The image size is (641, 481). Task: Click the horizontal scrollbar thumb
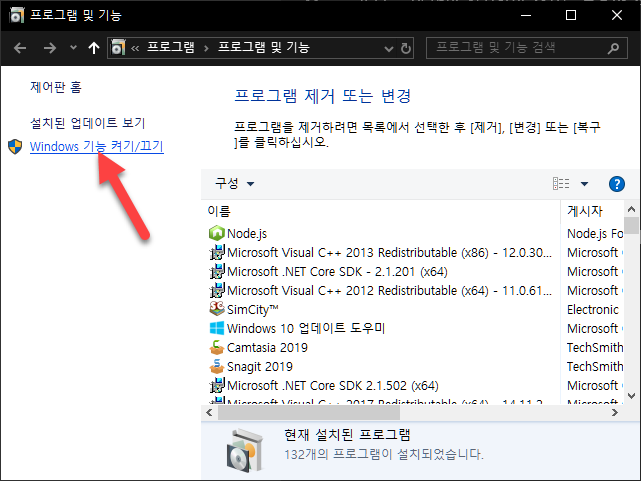(x=309, y=413)
